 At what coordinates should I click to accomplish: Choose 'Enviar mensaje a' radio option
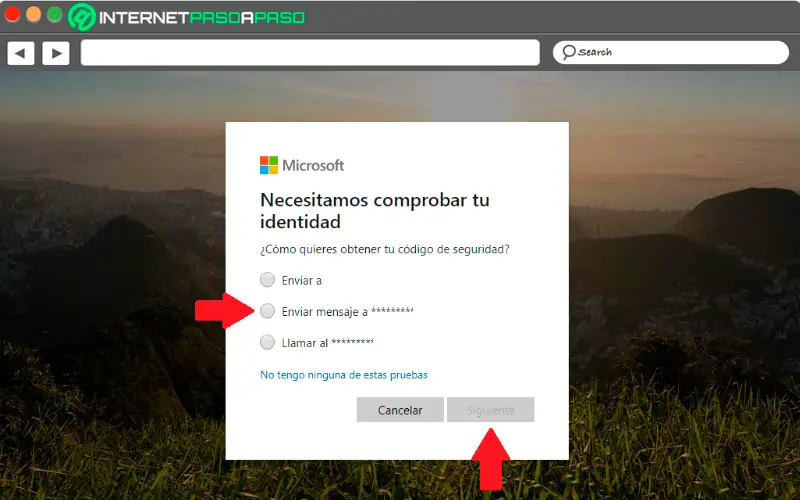(x=267, y=311)
